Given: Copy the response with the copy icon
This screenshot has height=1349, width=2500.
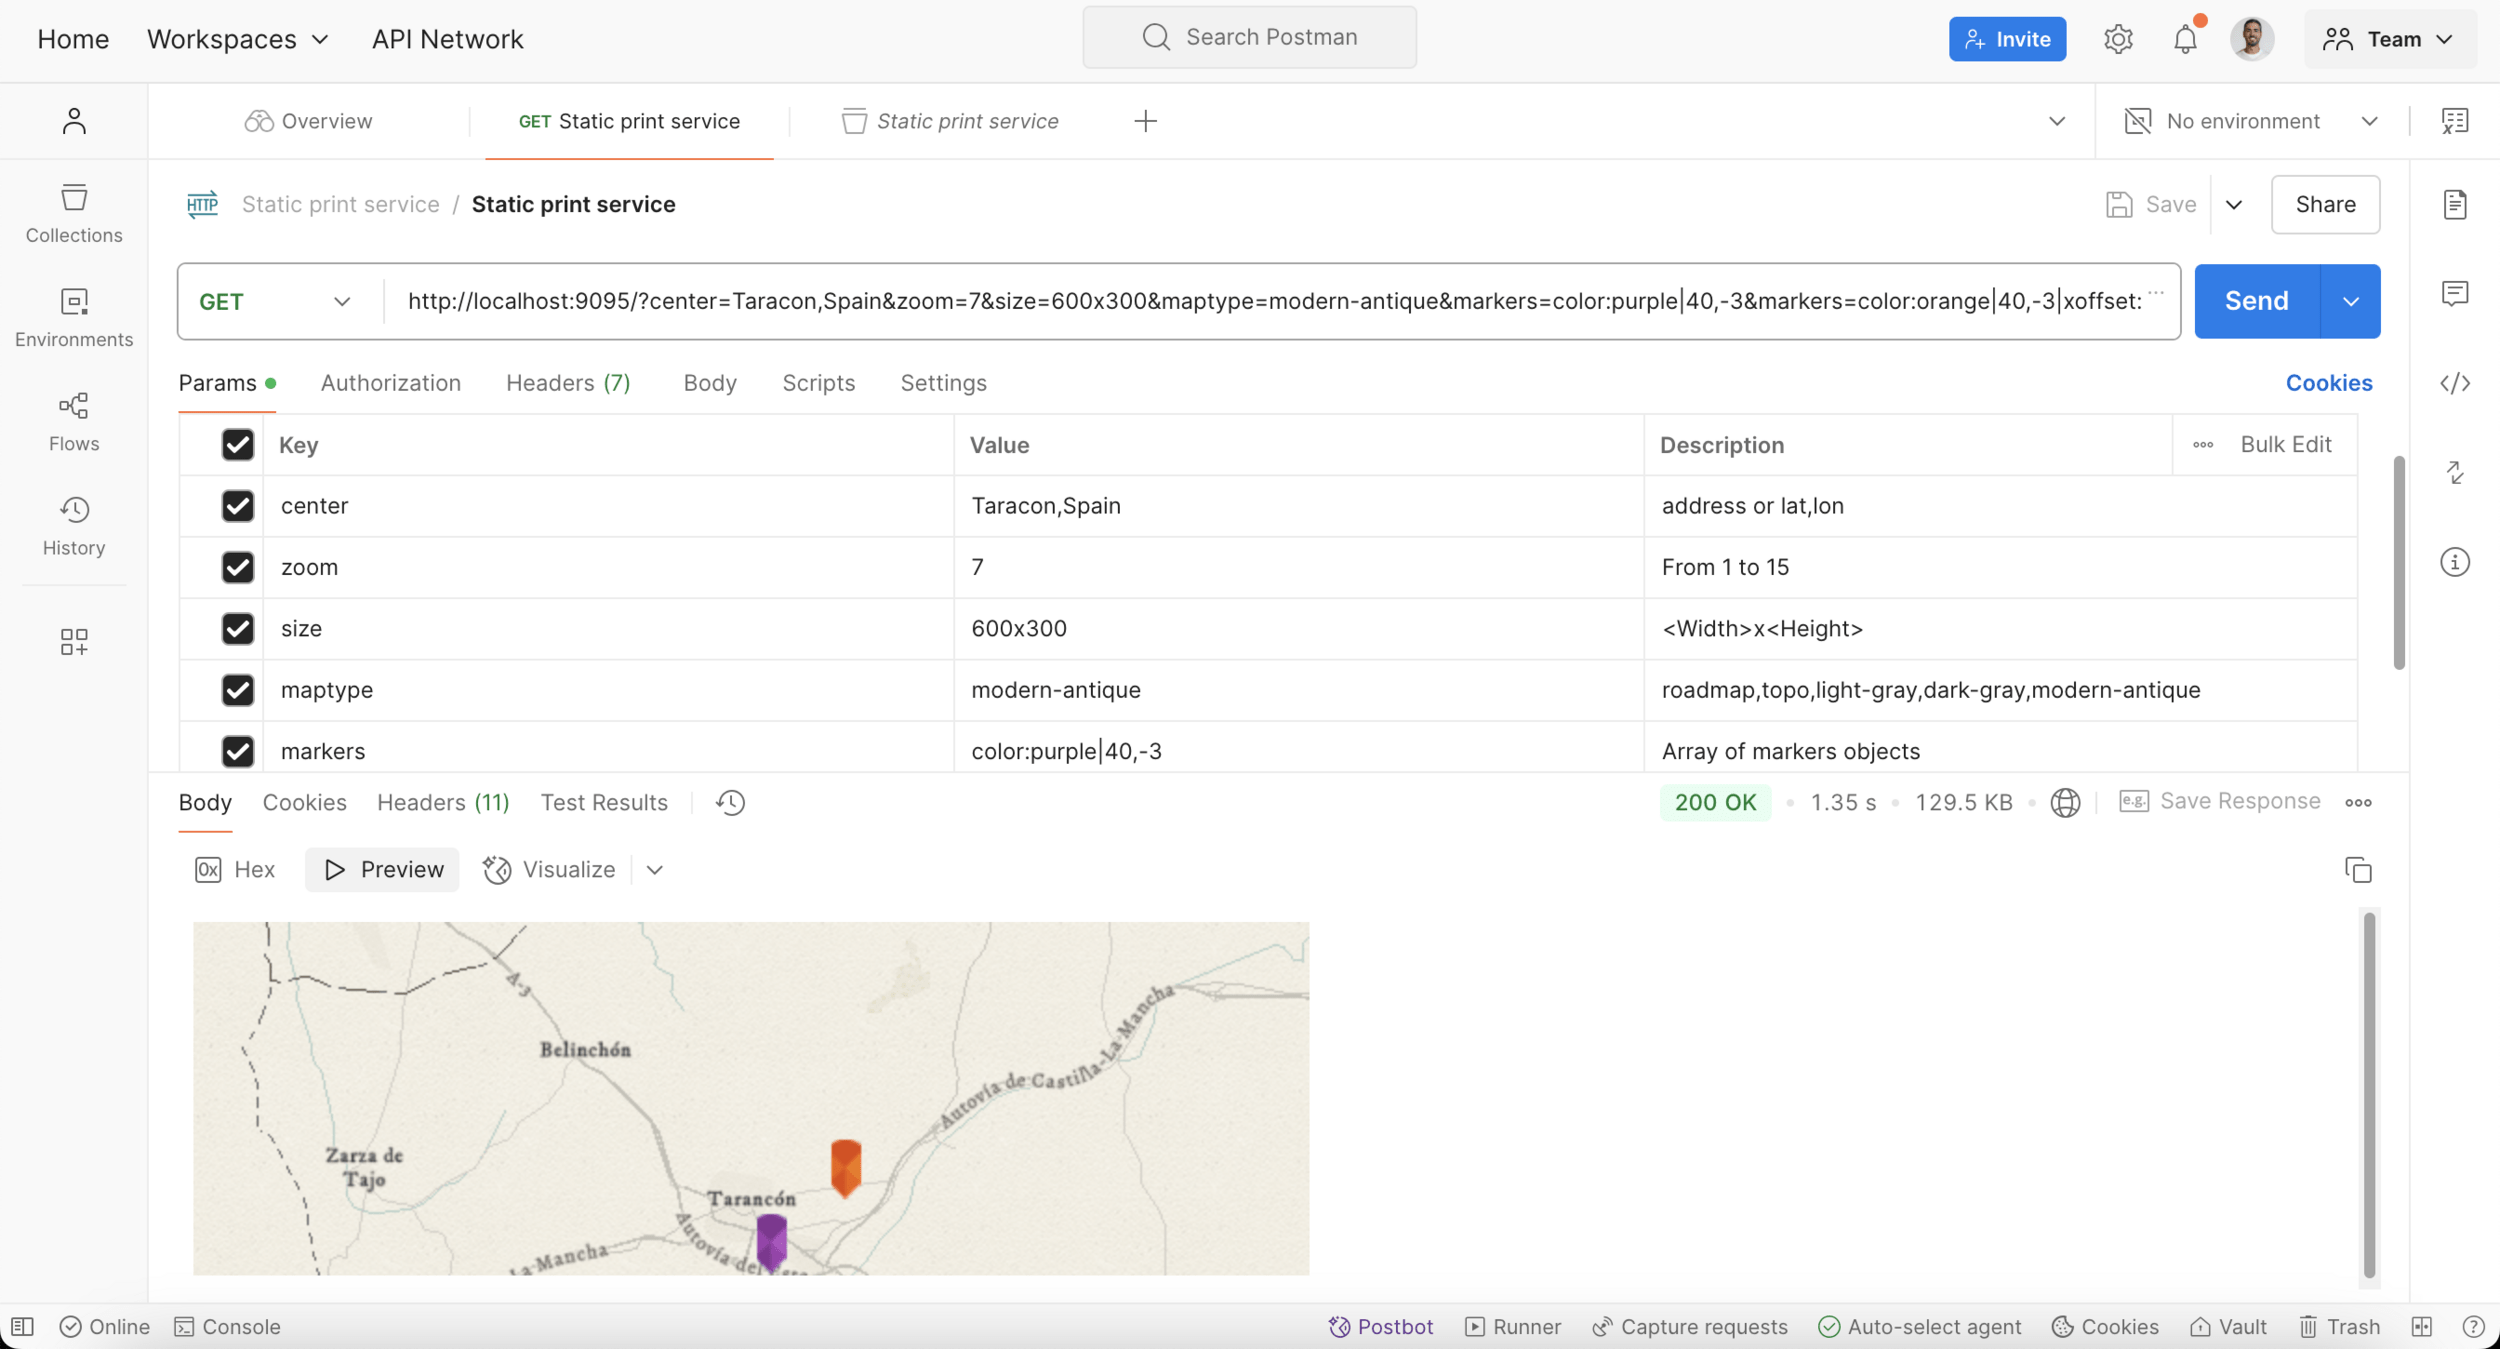Looking at the screenshot, I should pos(2357,870).
